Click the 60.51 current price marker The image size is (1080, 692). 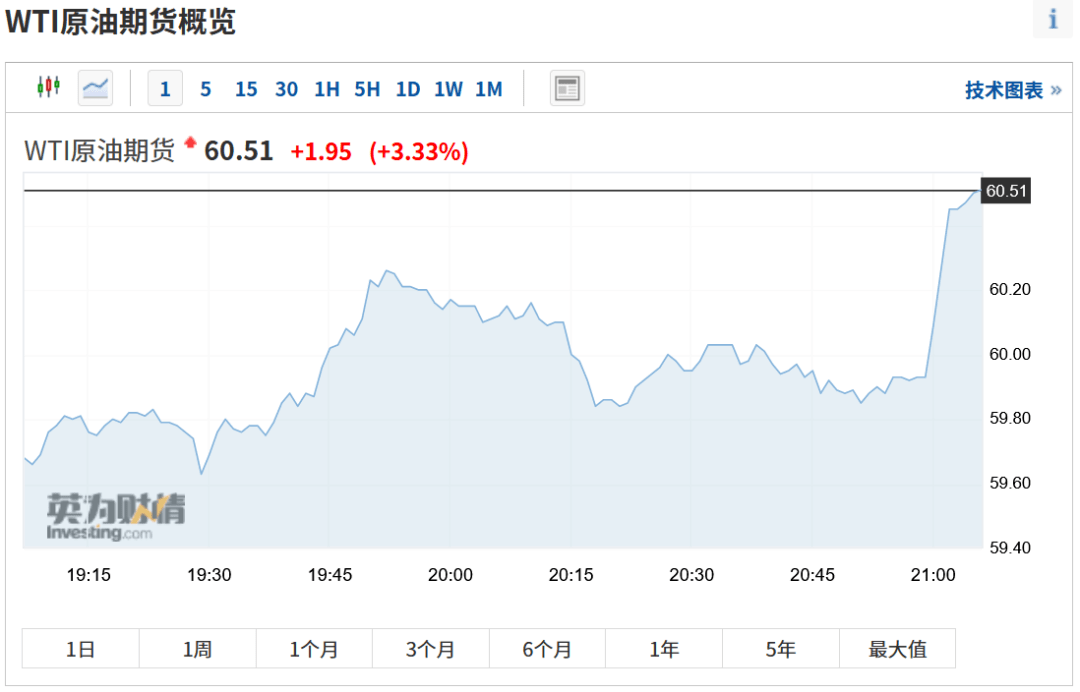click(1006, 191)
